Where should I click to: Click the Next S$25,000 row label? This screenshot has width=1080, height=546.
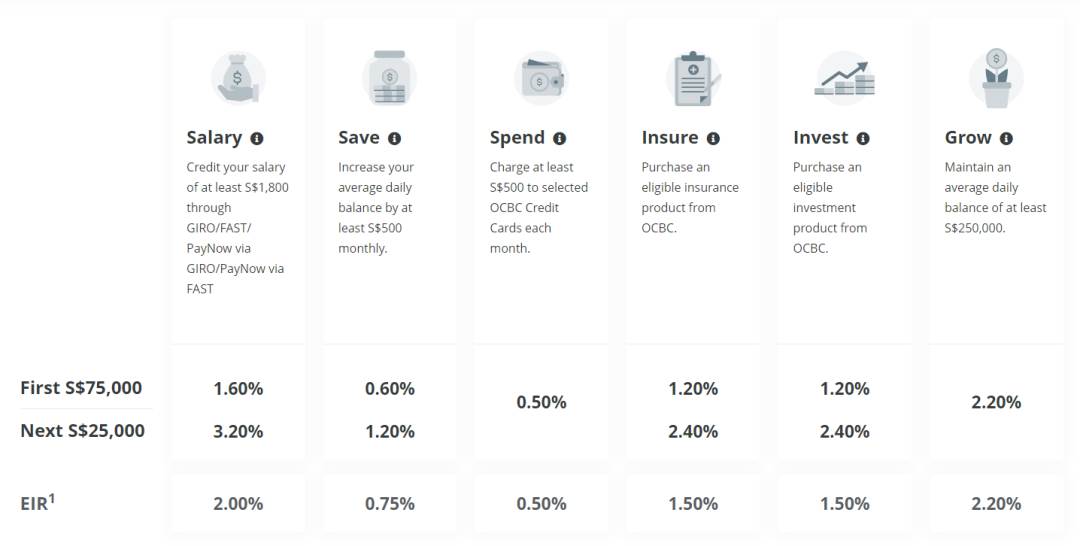pyautogui.click(x=83, y=431)
